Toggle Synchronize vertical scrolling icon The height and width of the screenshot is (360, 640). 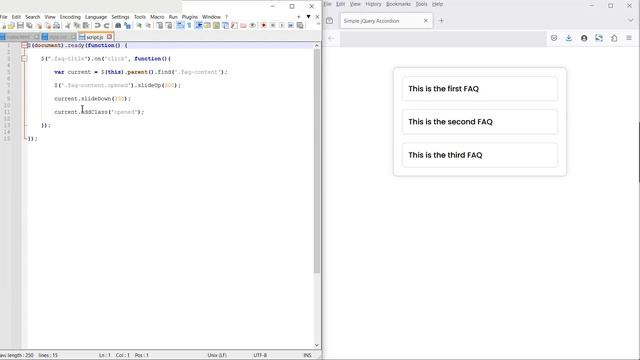coord(160,25)
